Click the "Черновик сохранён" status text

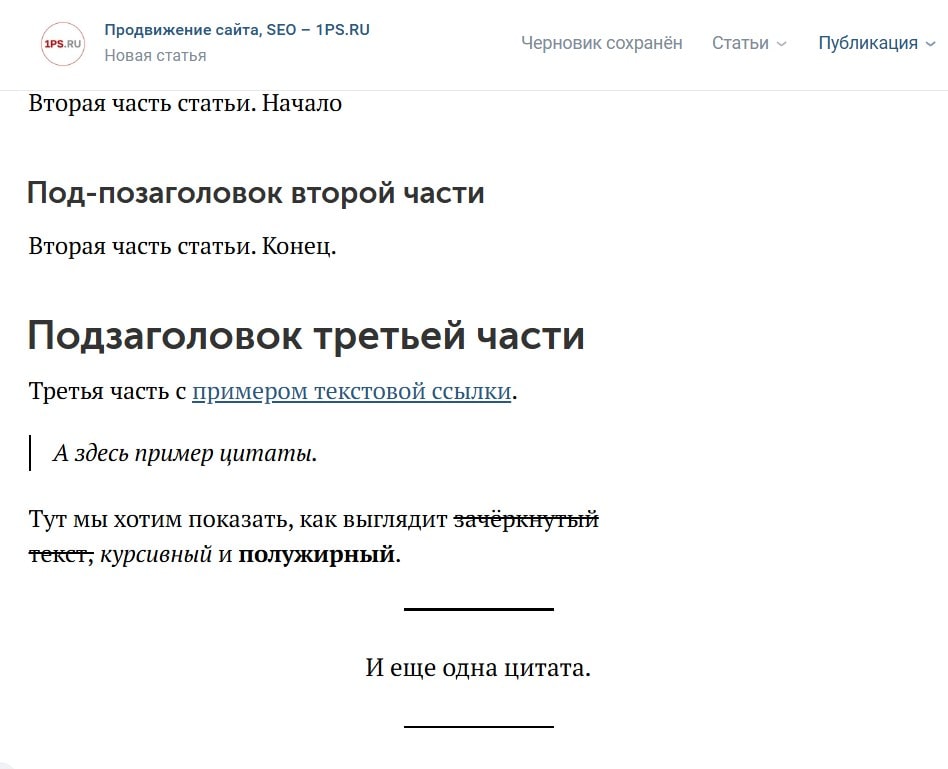[602, 44]
